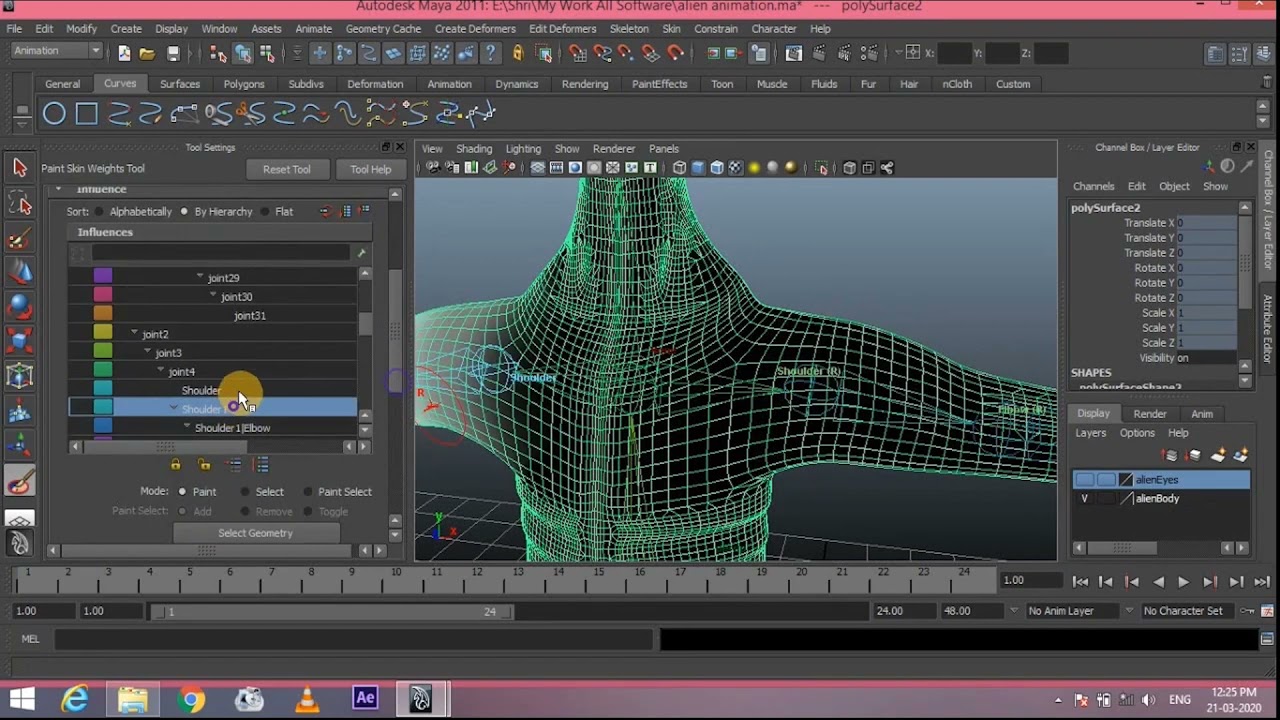Screen dimensions: 1280x720
Task: Click the yellow use all lights sphere icon
Action: [x=754, y=168]
